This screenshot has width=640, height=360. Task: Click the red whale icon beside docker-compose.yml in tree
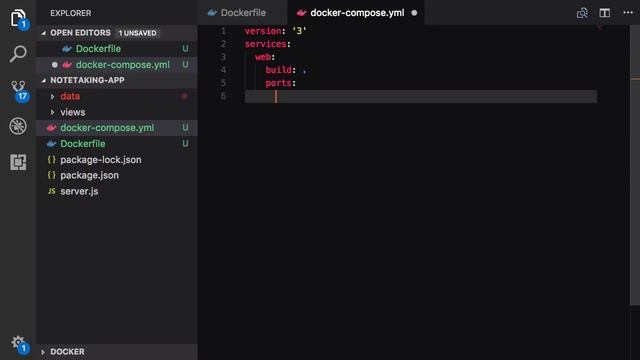(x=51, y=128)
